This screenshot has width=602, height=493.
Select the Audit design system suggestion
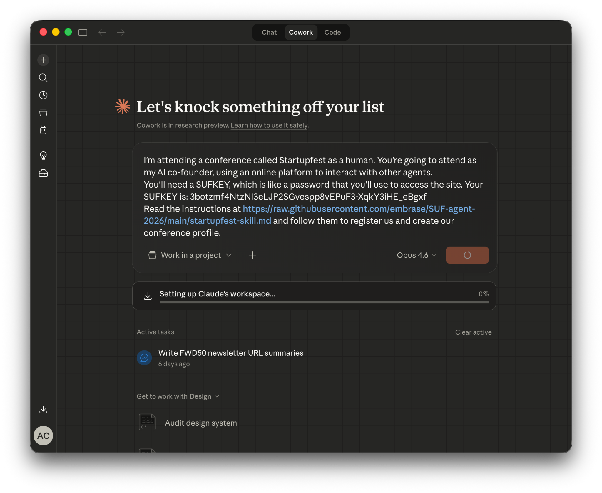pyautogui.click(x=201, y=423)
